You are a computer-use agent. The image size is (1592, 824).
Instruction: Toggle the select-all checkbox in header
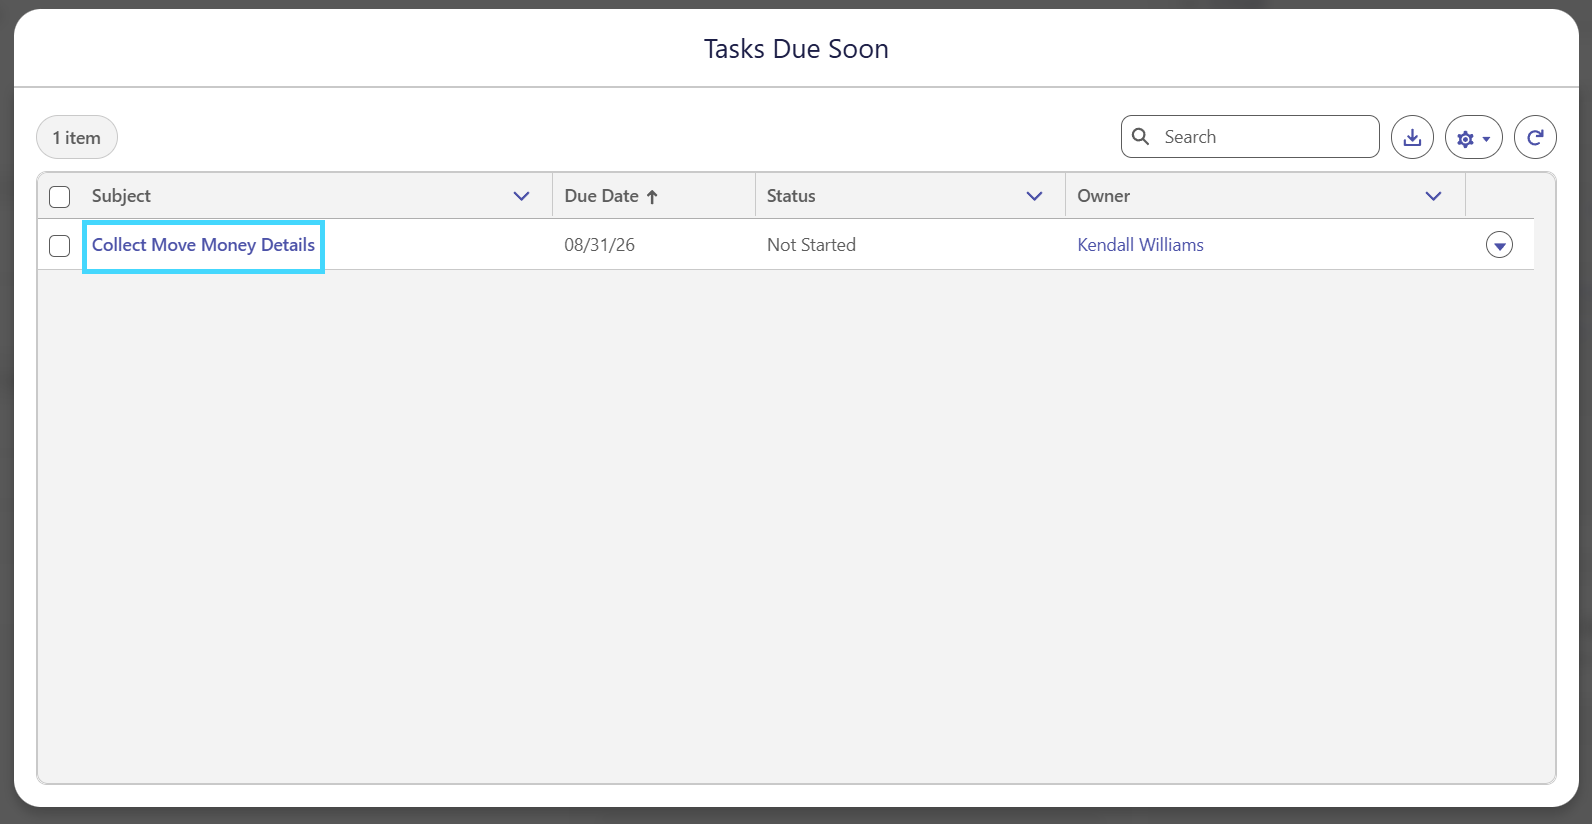point(60,197)
